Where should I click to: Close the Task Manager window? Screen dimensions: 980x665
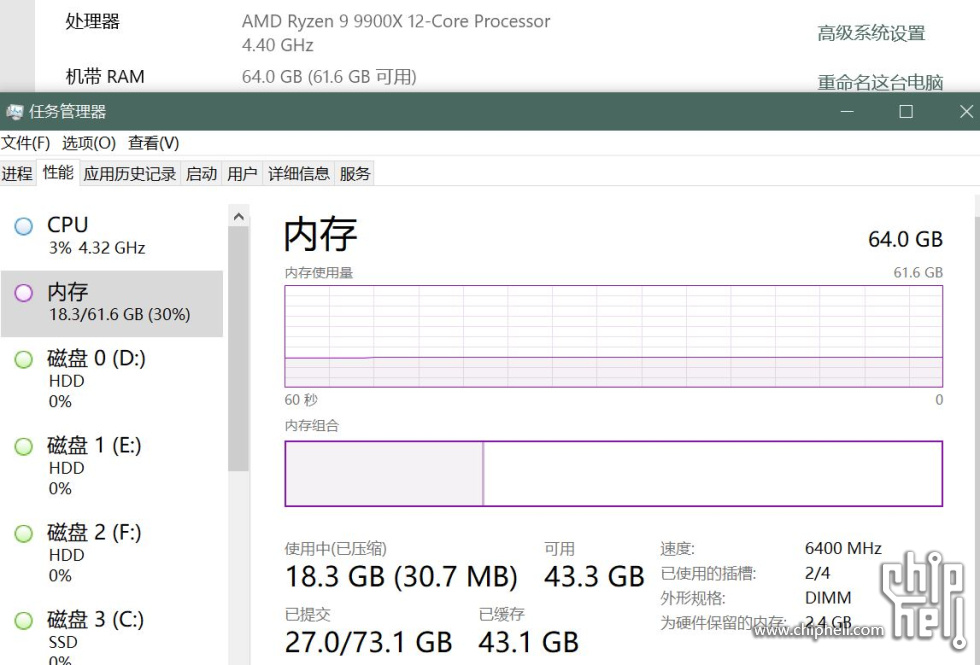(x=966, y=112)
